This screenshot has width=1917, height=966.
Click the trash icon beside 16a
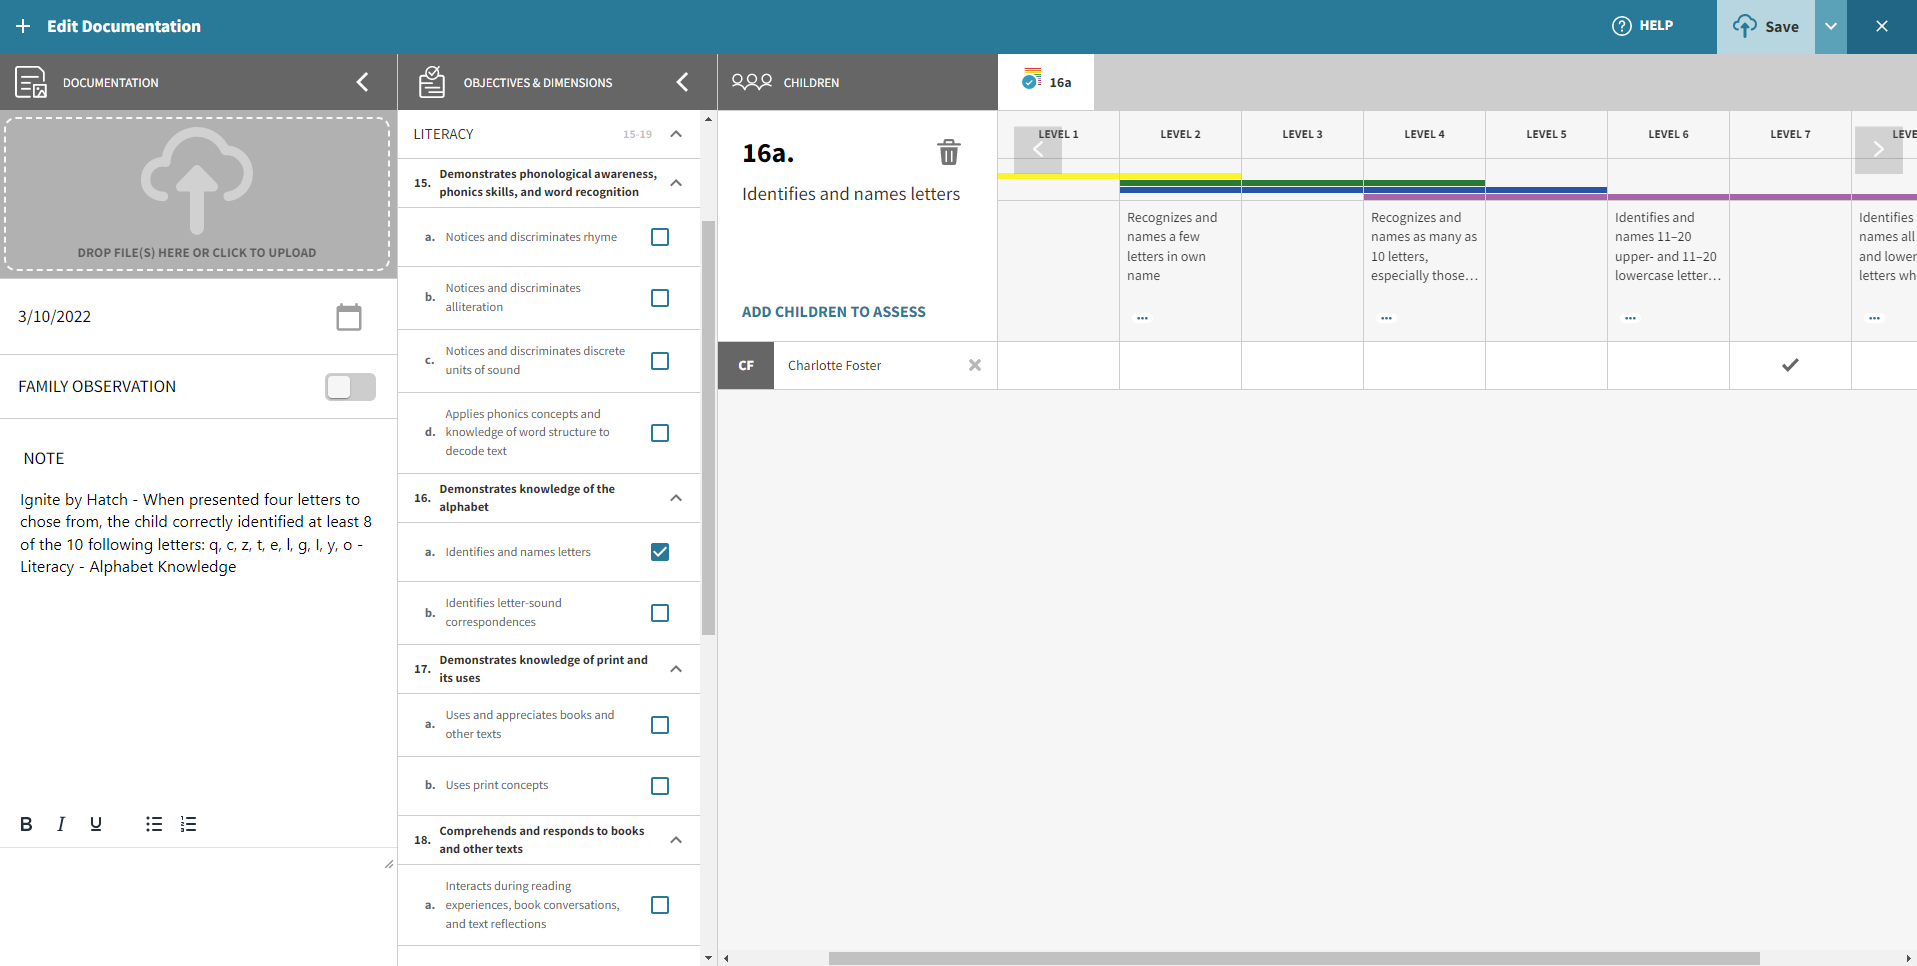click(948, 153)
